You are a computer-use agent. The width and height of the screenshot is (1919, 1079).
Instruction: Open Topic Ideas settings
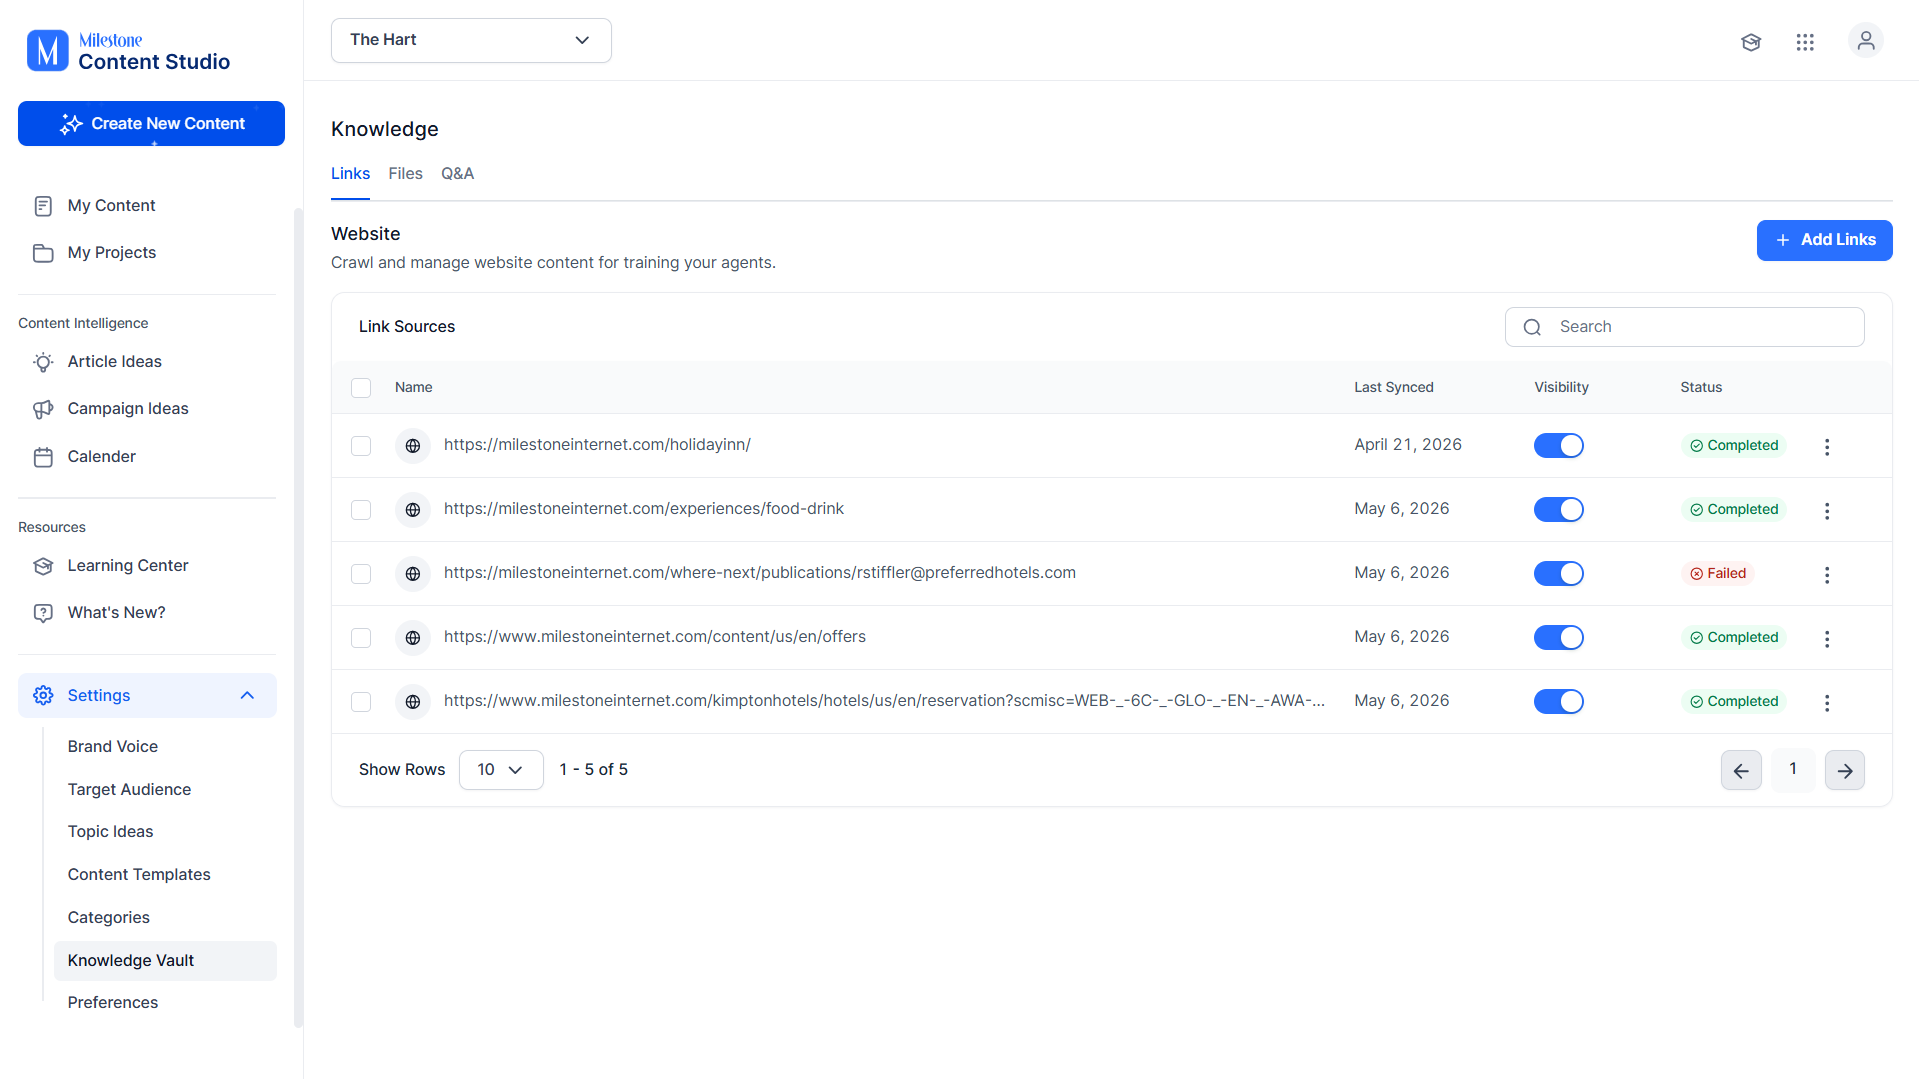coord(110,832)
